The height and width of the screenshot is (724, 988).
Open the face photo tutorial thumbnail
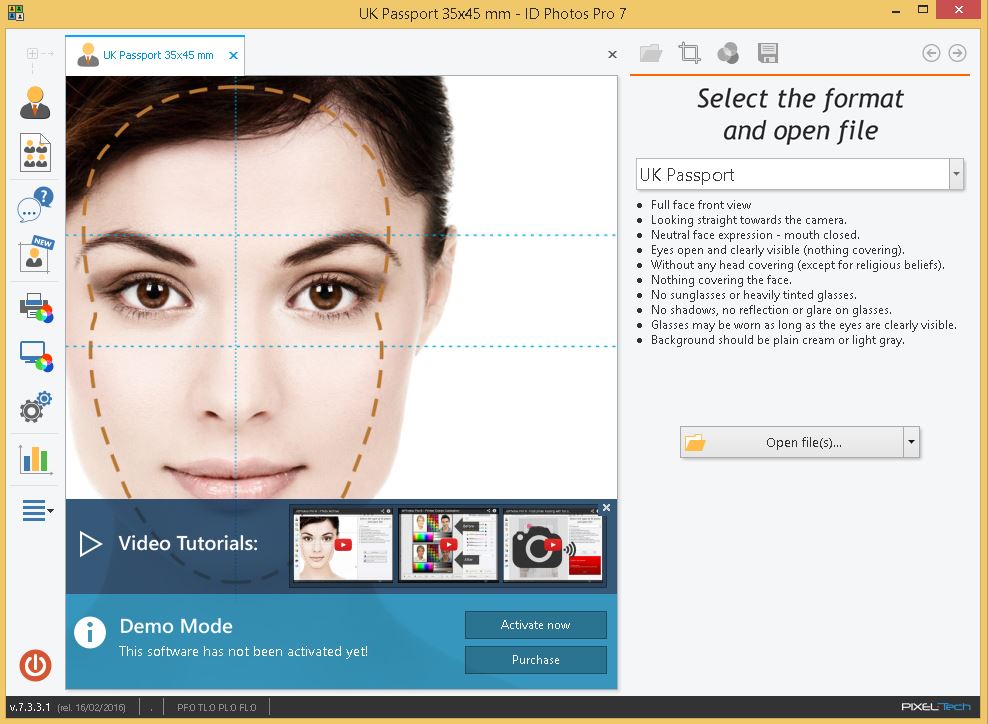coord(343,546)
